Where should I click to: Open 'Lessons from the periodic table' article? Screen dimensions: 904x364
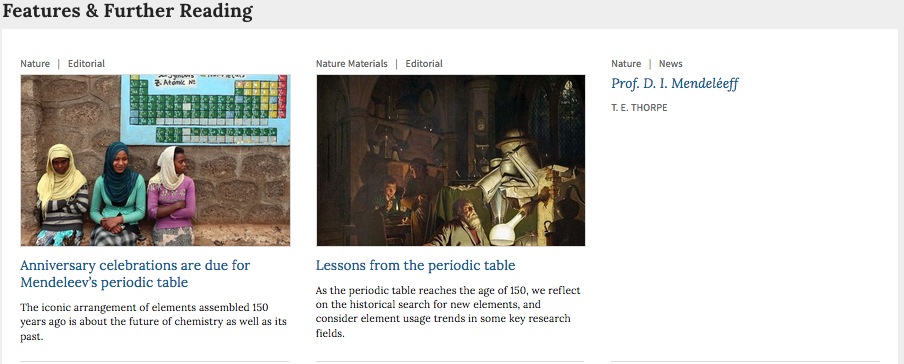pos(416,265)
